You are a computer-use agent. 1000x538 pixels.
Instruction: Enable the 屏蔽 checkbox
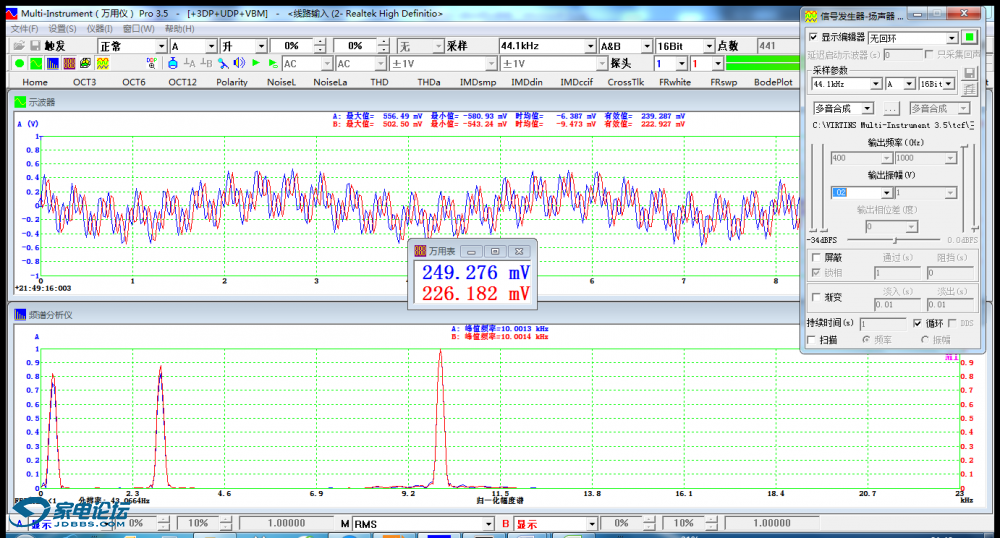pos(816,258)
